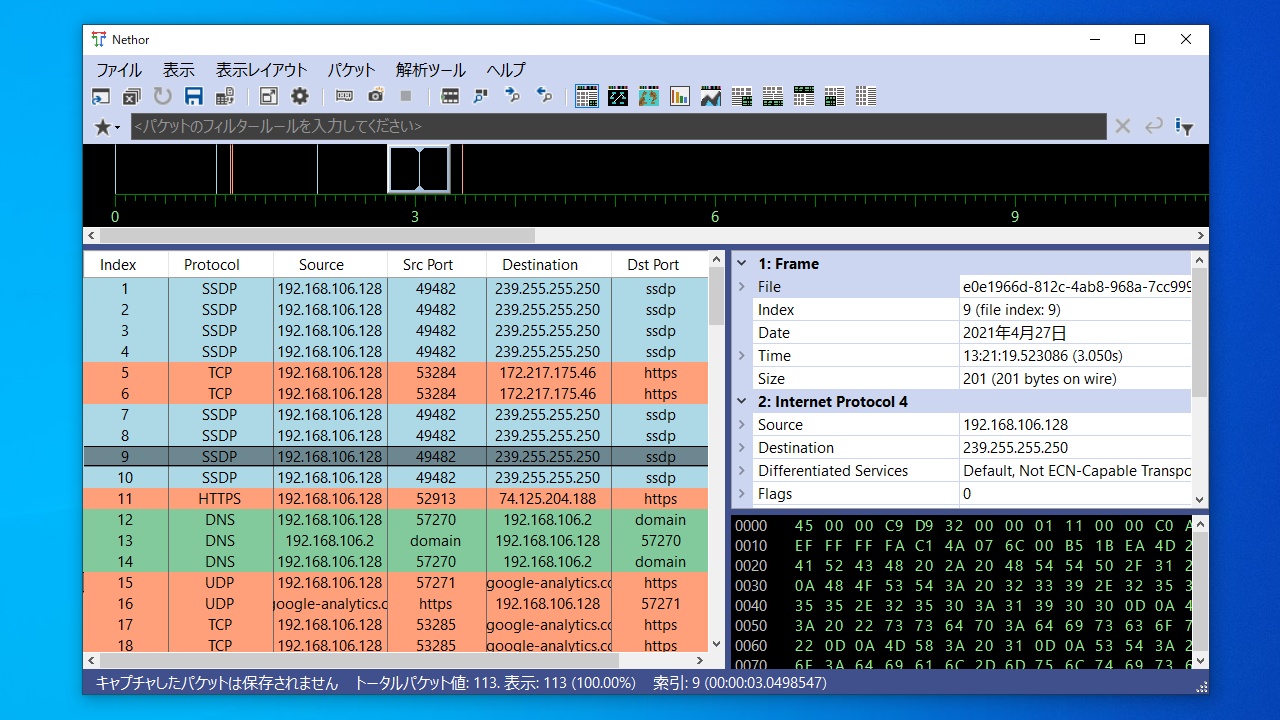Click the network interface capture icon
Screen dimensions: 1280x720
344,96
